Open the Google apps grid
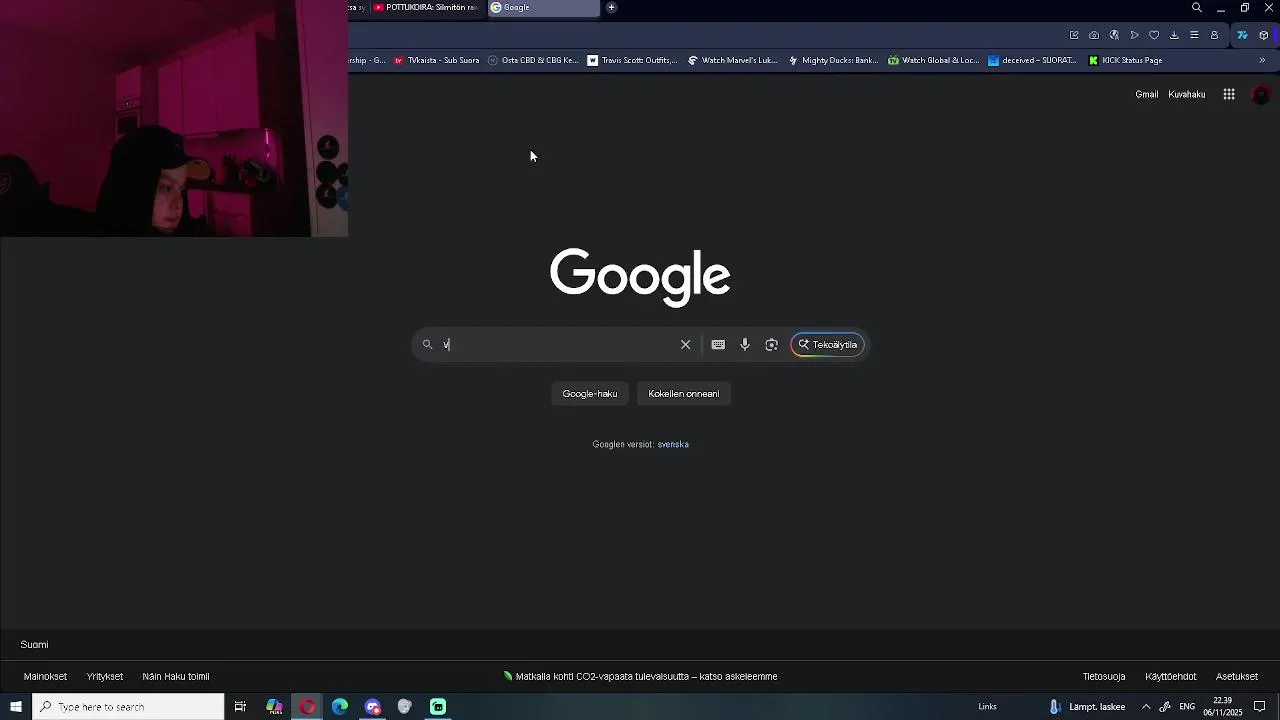Viewport: 1280px width, 720px height. pos(1229,94)
